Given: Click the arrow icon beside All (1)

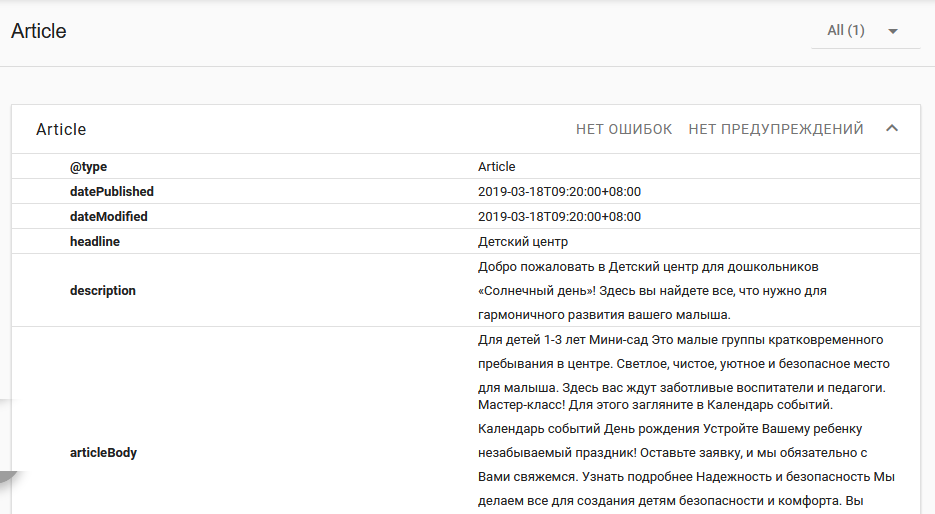Looking at the screenshot, I should point(893,31).
